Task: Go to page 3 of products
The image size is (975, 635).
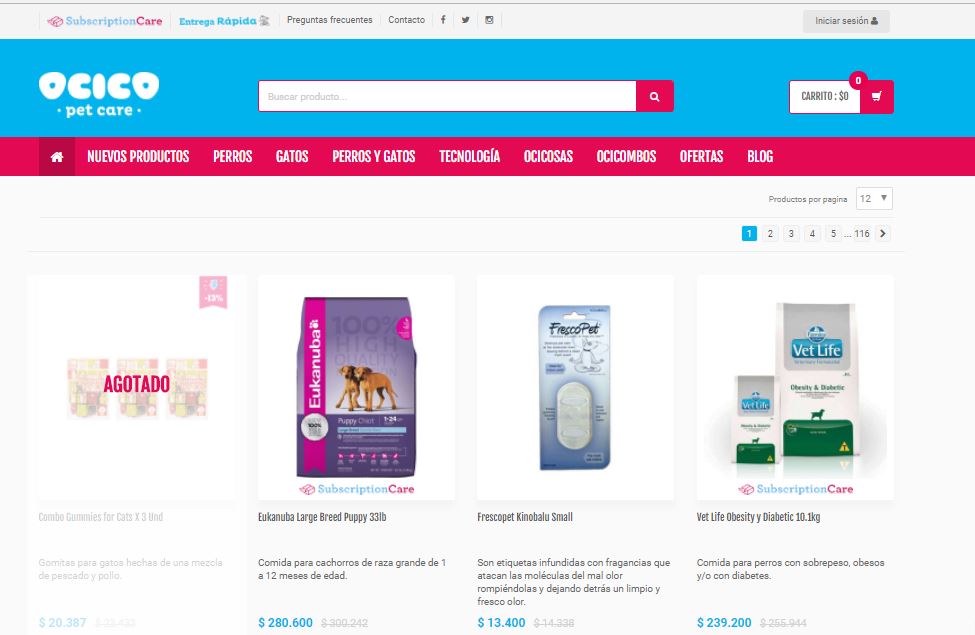Action: point(791,234)
